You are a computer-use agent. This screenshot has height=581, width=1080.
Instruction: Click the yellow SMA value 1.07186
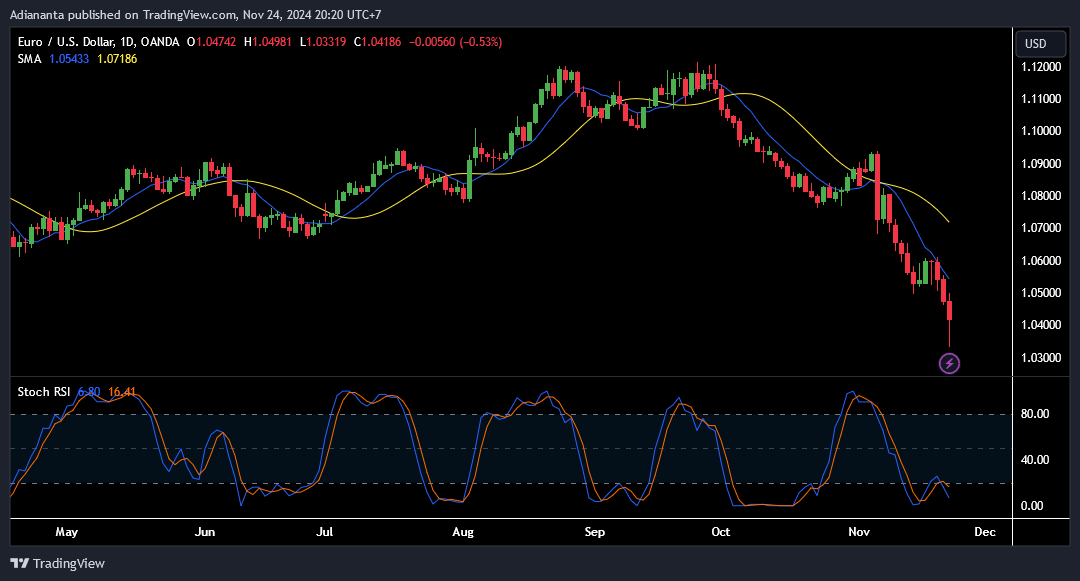coord(117,59)
